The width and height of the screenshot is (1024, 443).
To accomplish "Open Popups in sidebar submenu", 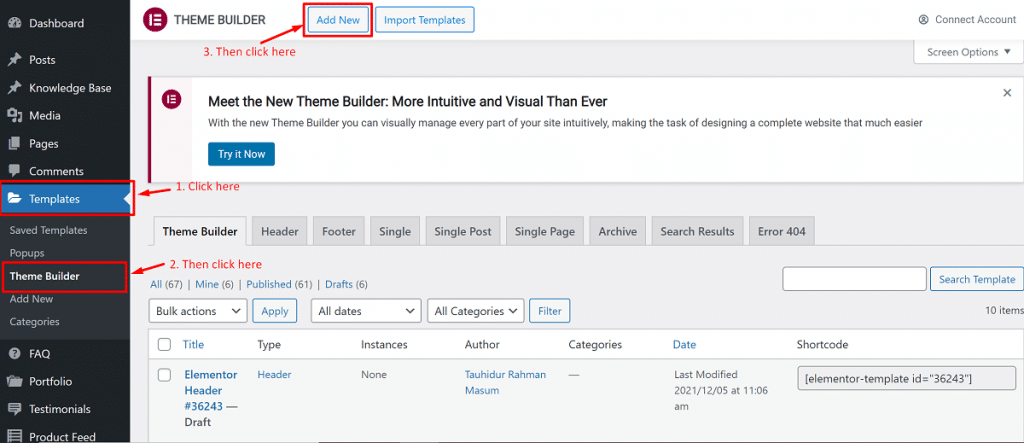I will 27,253.
